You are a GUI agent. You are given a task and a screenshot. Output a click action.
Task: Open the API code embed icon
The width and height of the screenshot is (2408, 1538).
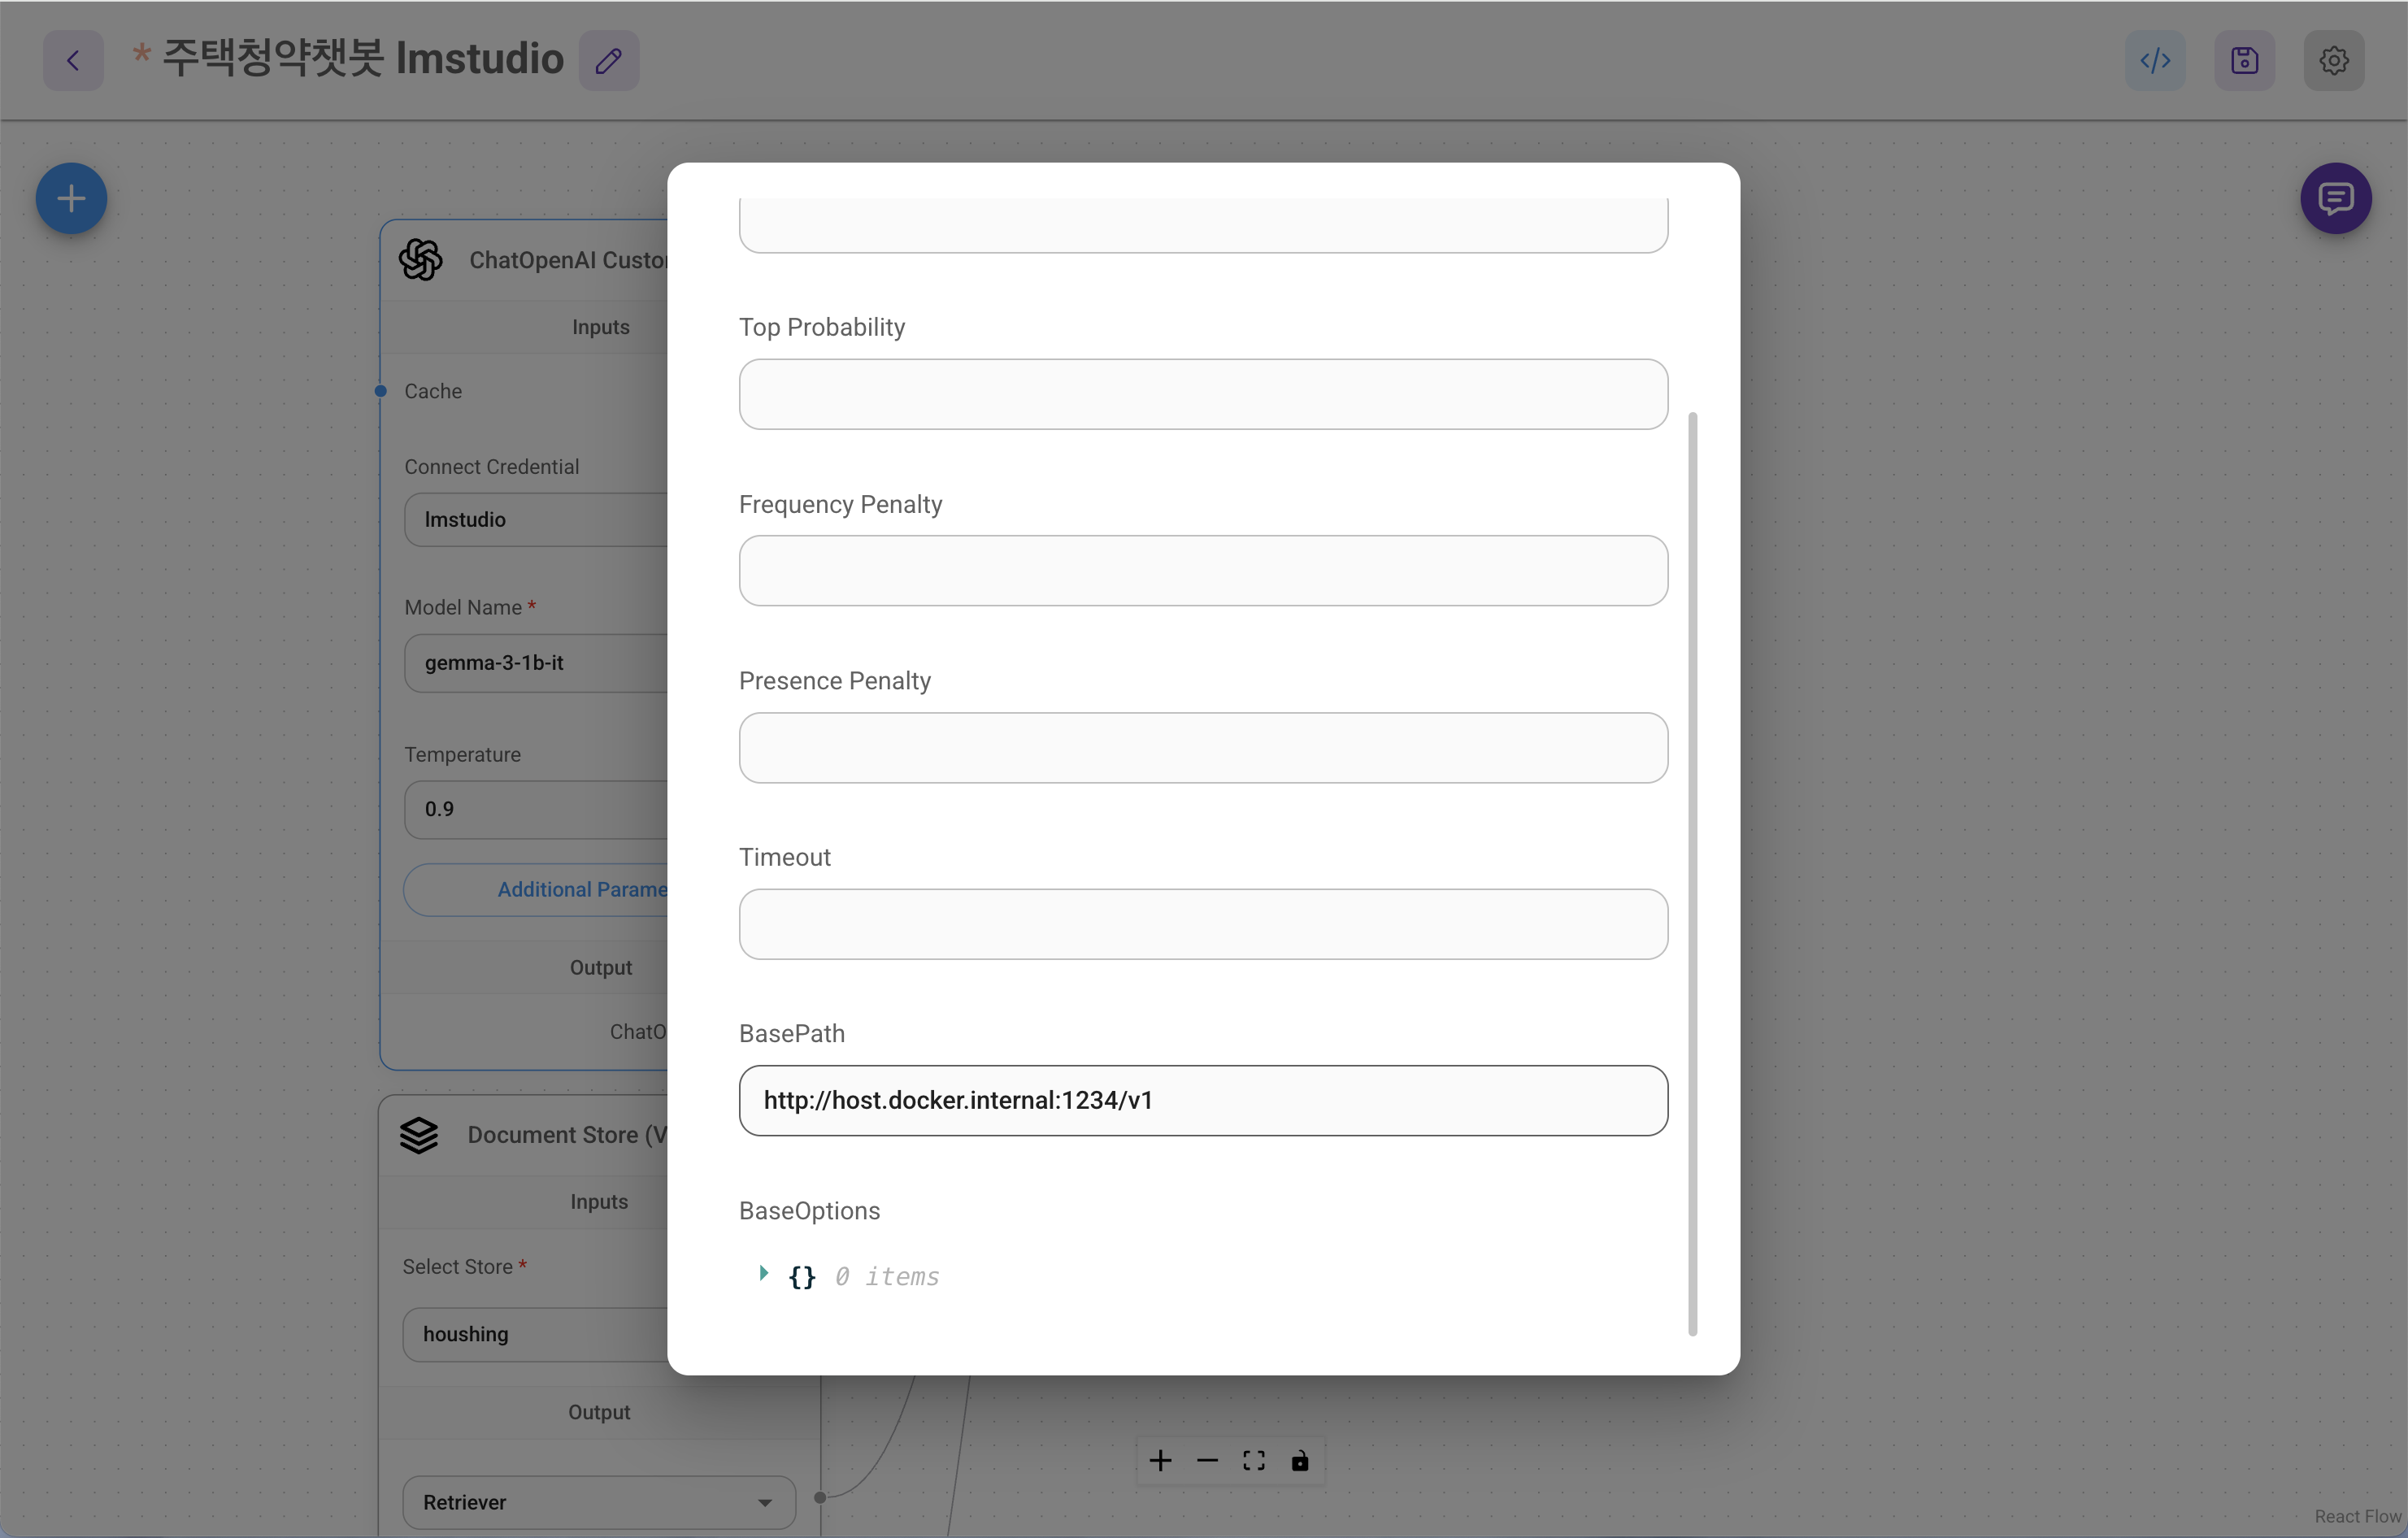(2154, 61)
